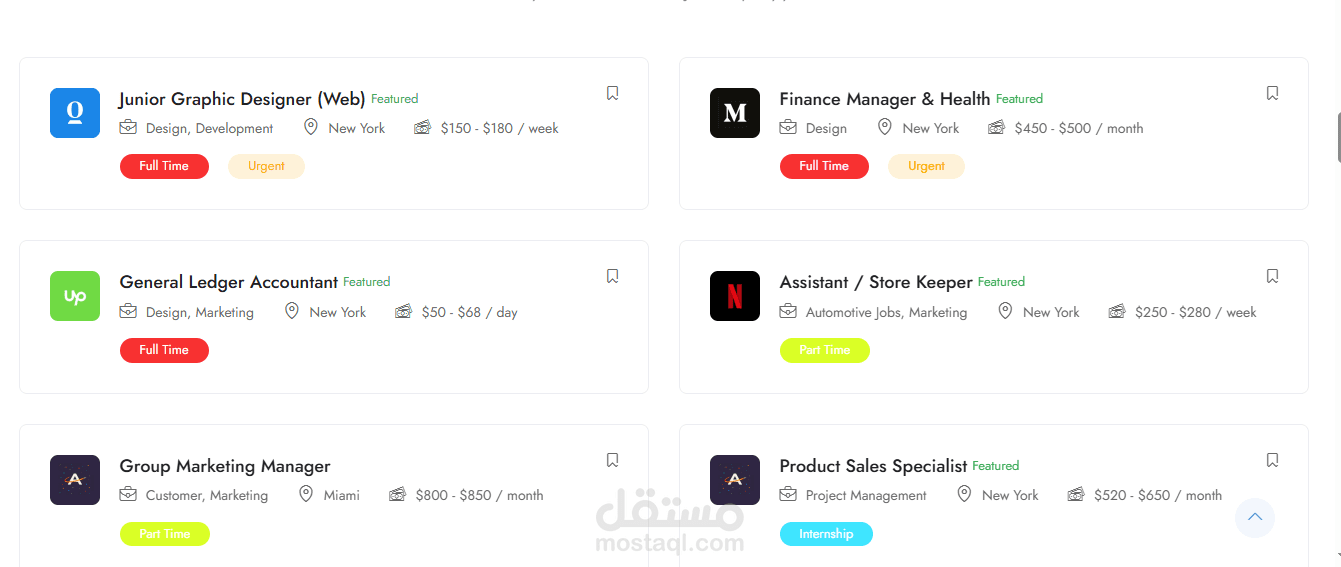Click the Project Management category link
The height and width of the screenshot is (567, 1341).
pos(866,495)
